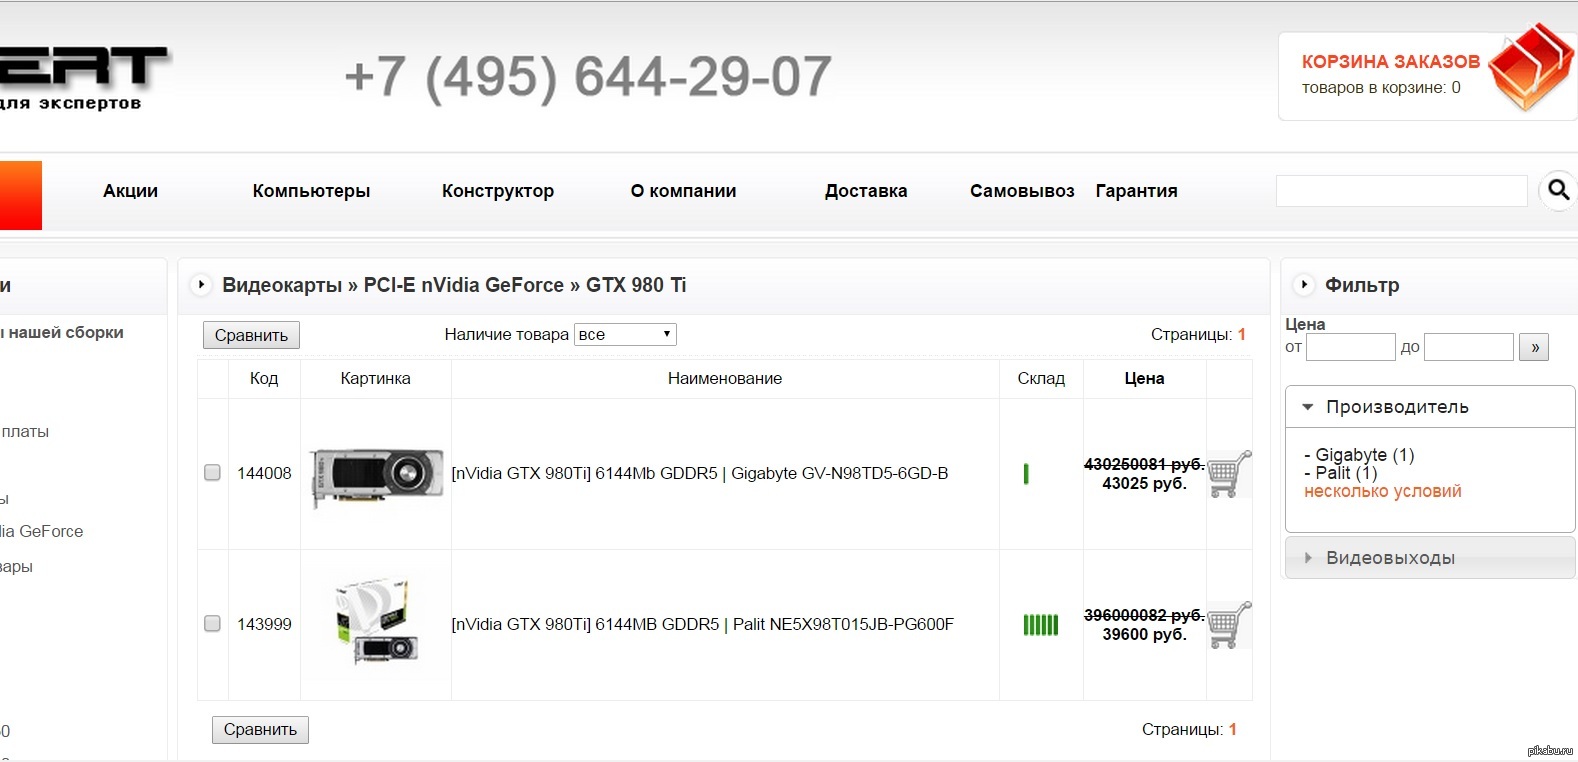Click the 'товаров в корзине: 0' text
Image resolution: width=1578 pixels, height=762 pixels.
[1381, 88]
